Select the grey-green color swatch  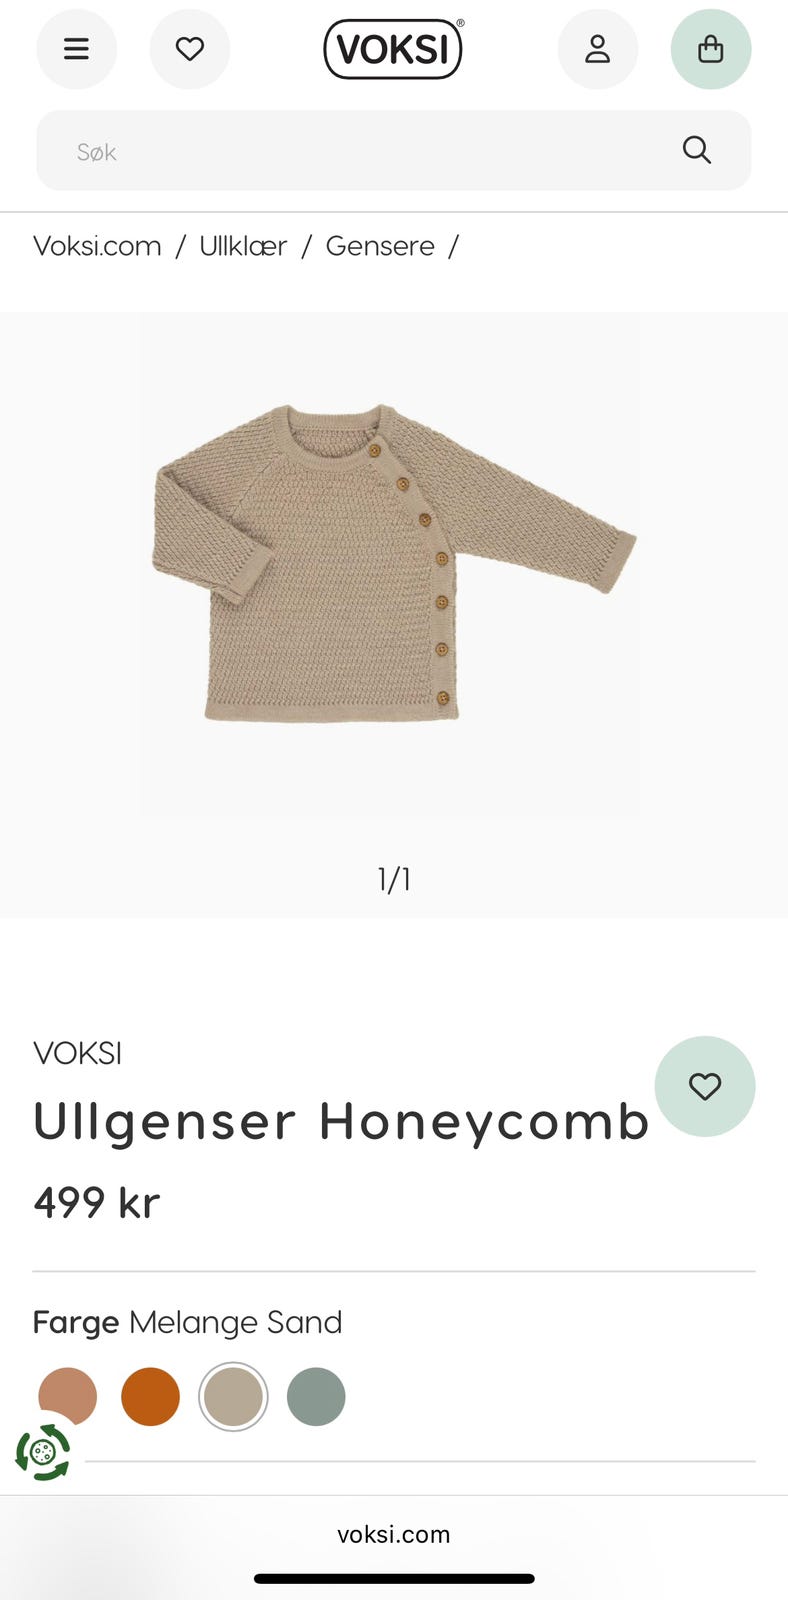(316, 1397)
